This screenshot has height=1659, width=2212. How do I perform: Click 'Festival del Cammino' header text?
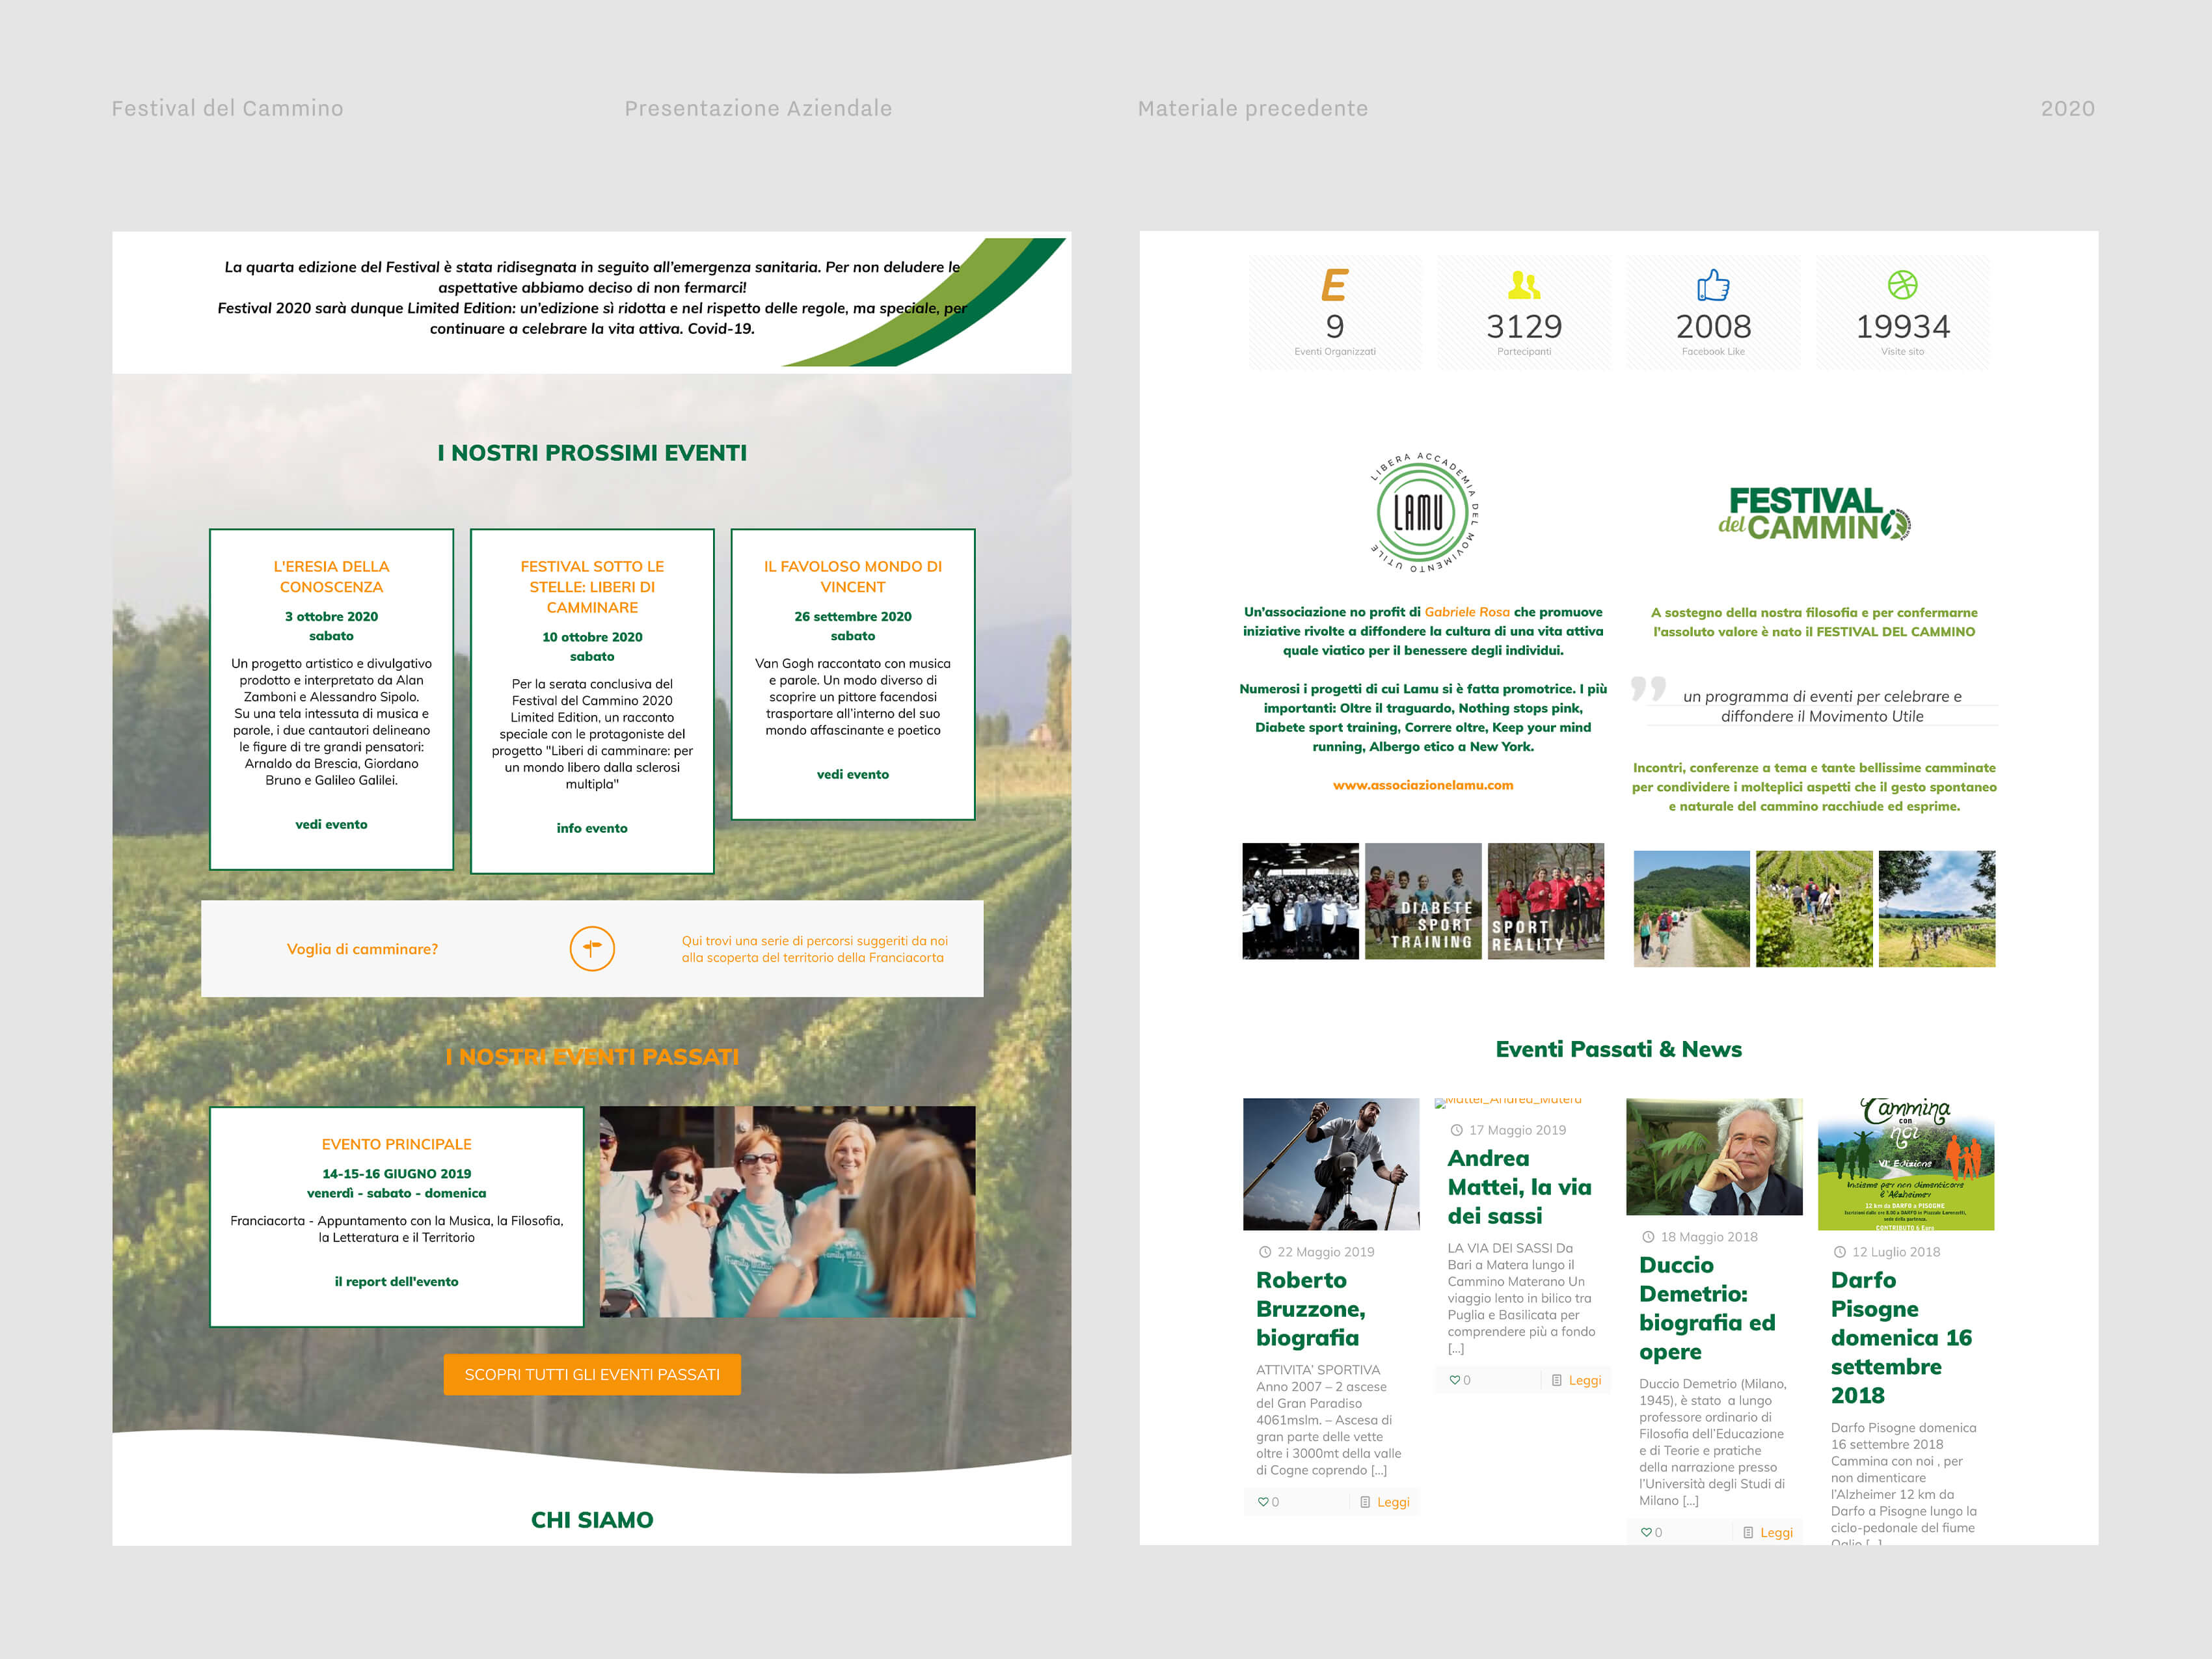click(x=227, y=108)
